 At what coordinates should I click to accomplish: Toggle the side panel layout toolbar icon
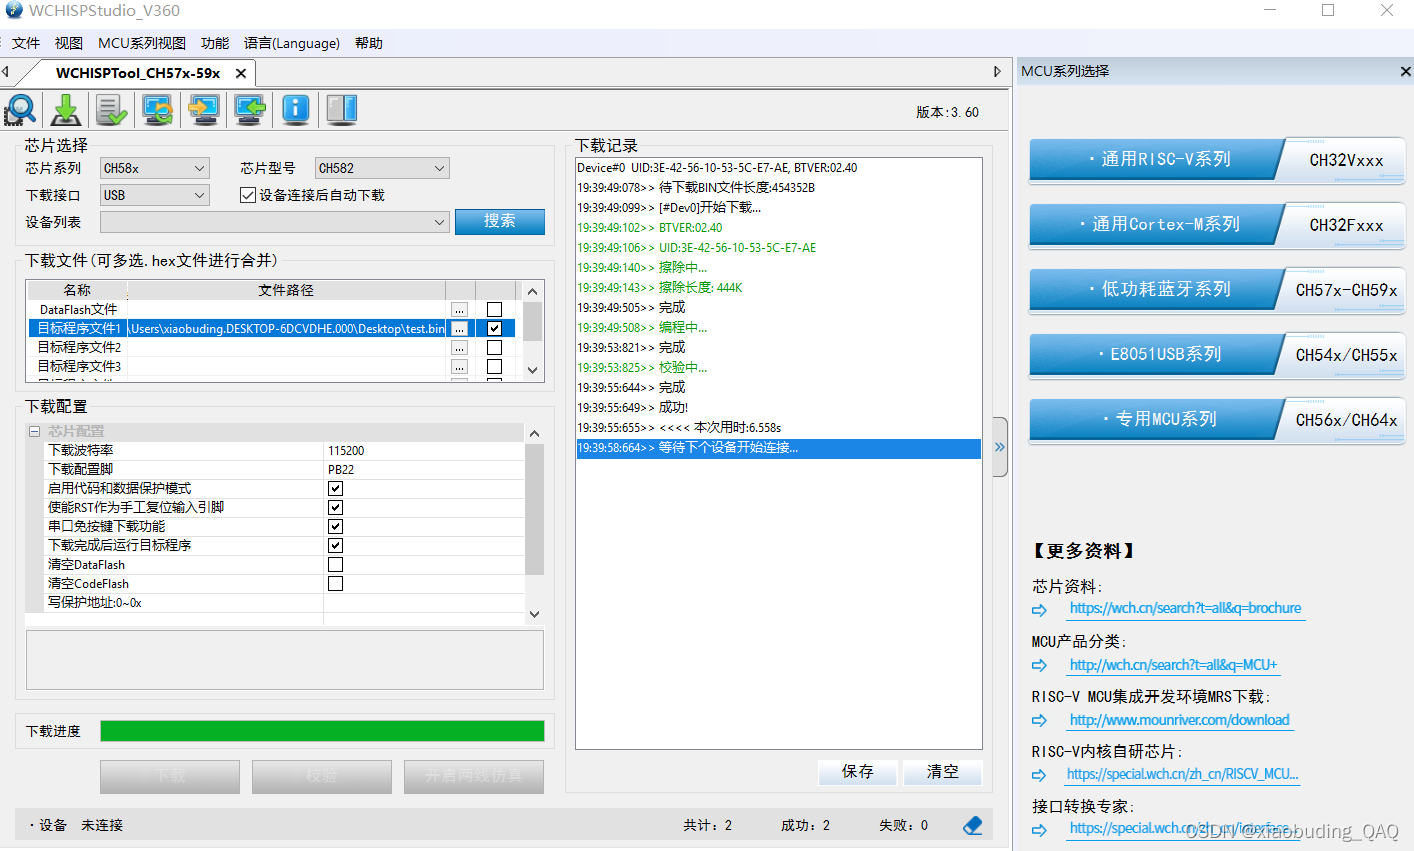tap(342, 110)
